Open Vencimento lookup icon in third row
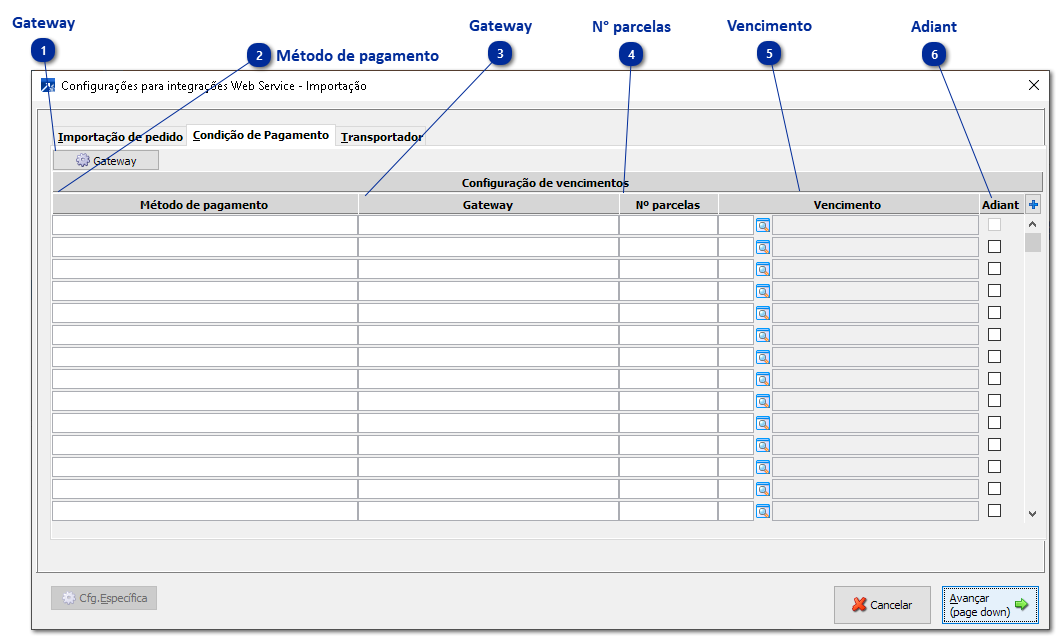Image resolution: width=1059 pixels, height=639 pixels. (763, 270)
